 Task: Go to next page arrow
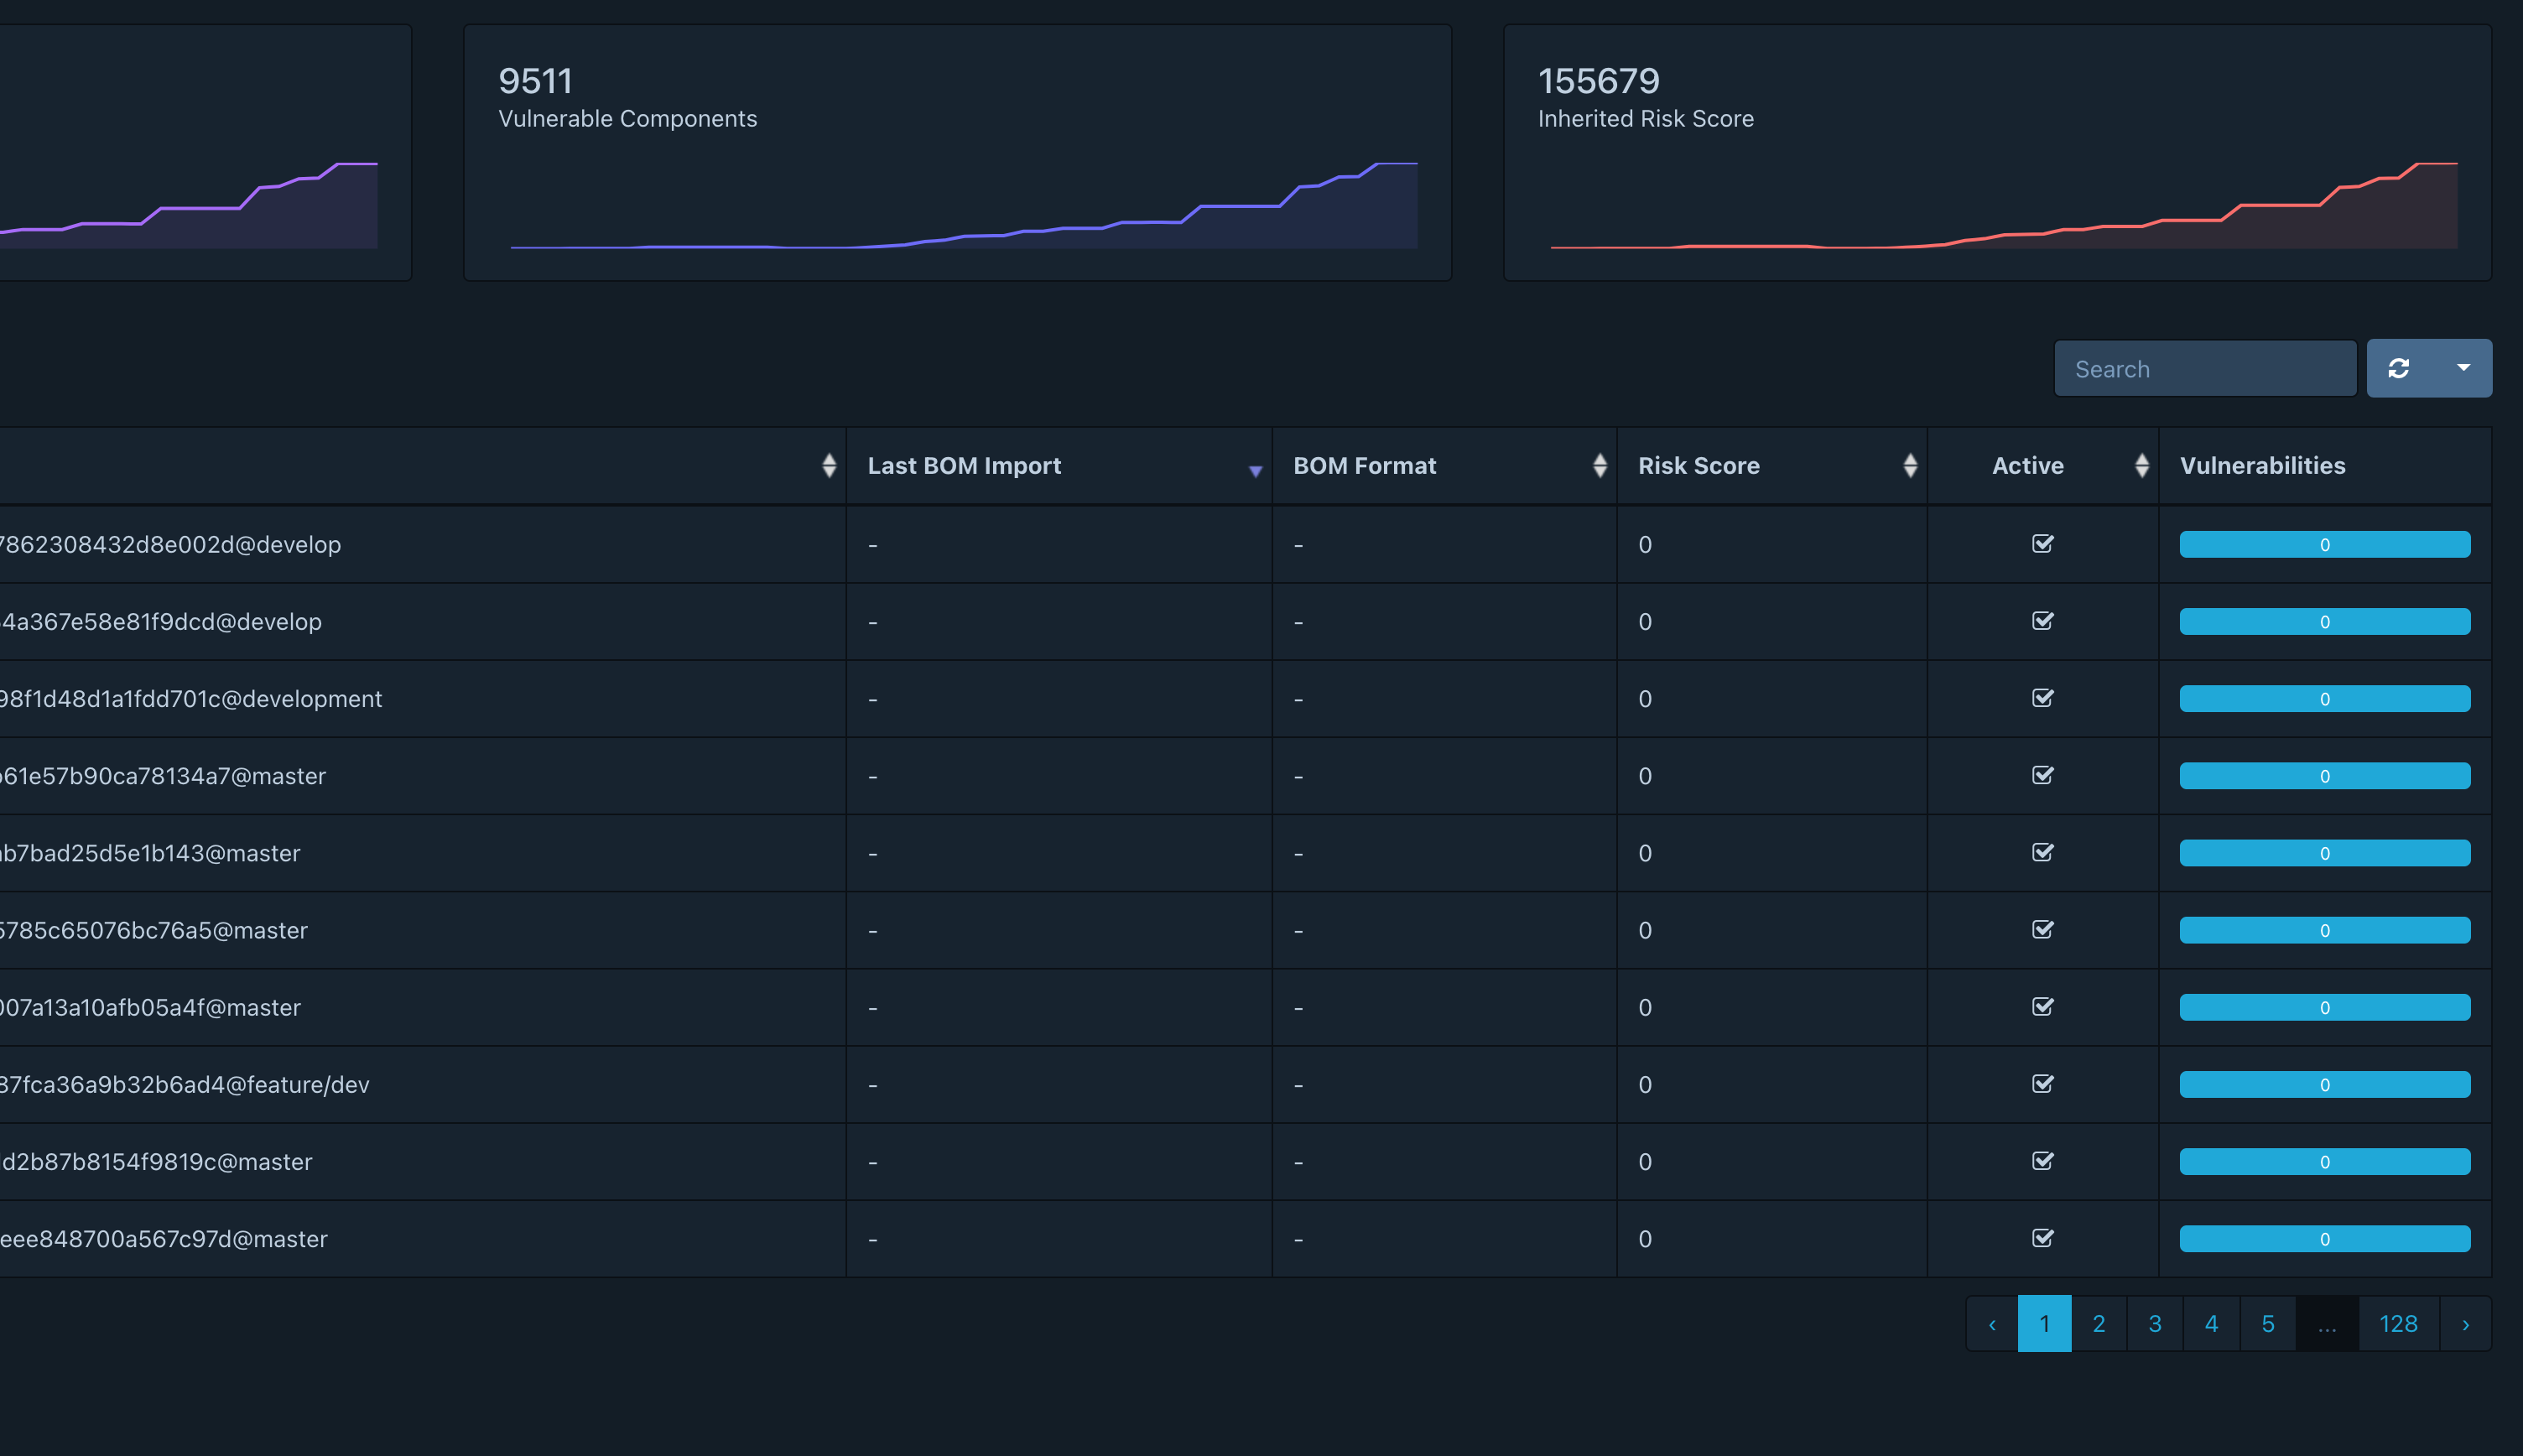coord(2465,1324)
